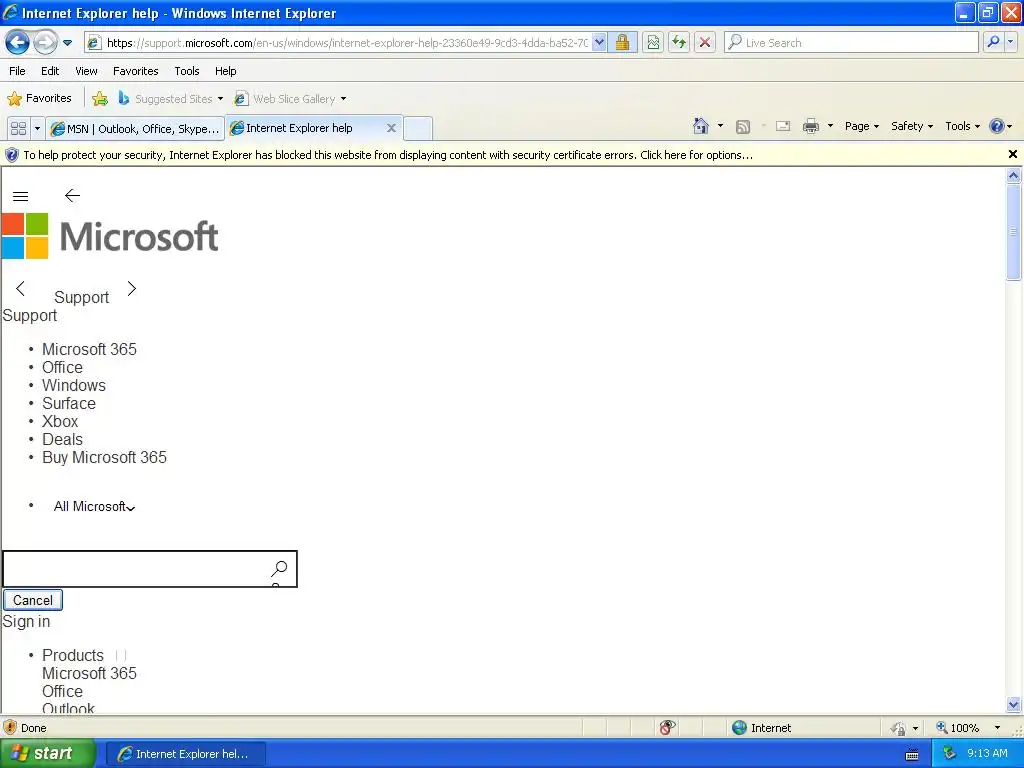Click the page search magnifier icon

pyautogui.click(x=280, y=569)
